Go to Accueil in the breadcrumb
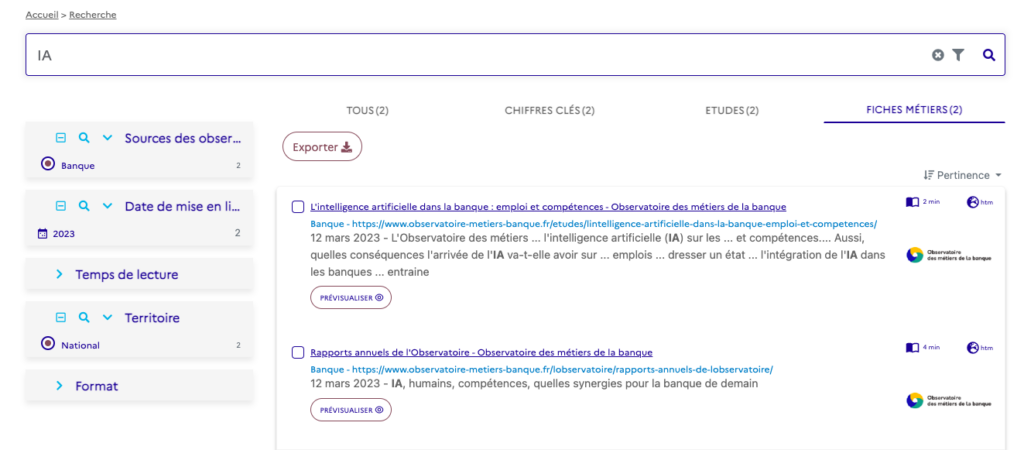1024x450 pixels. point(42,14)
